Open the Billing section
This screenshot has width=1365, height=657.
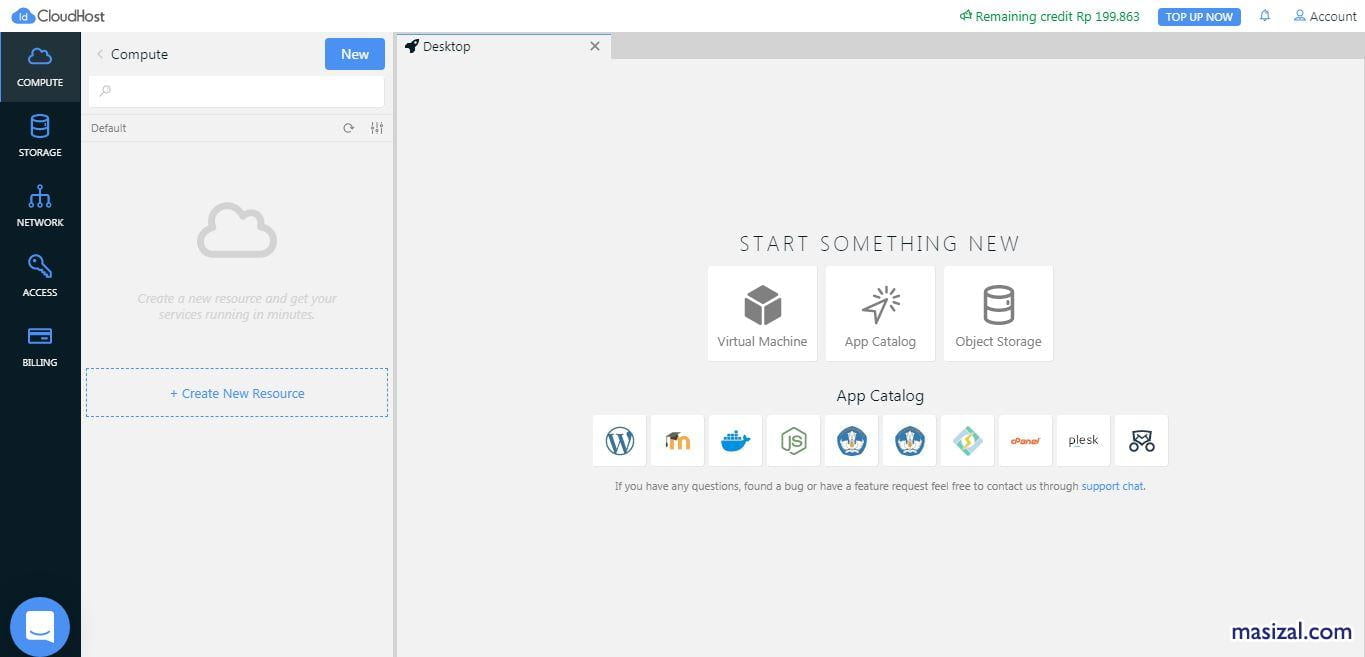pos(40,346)
